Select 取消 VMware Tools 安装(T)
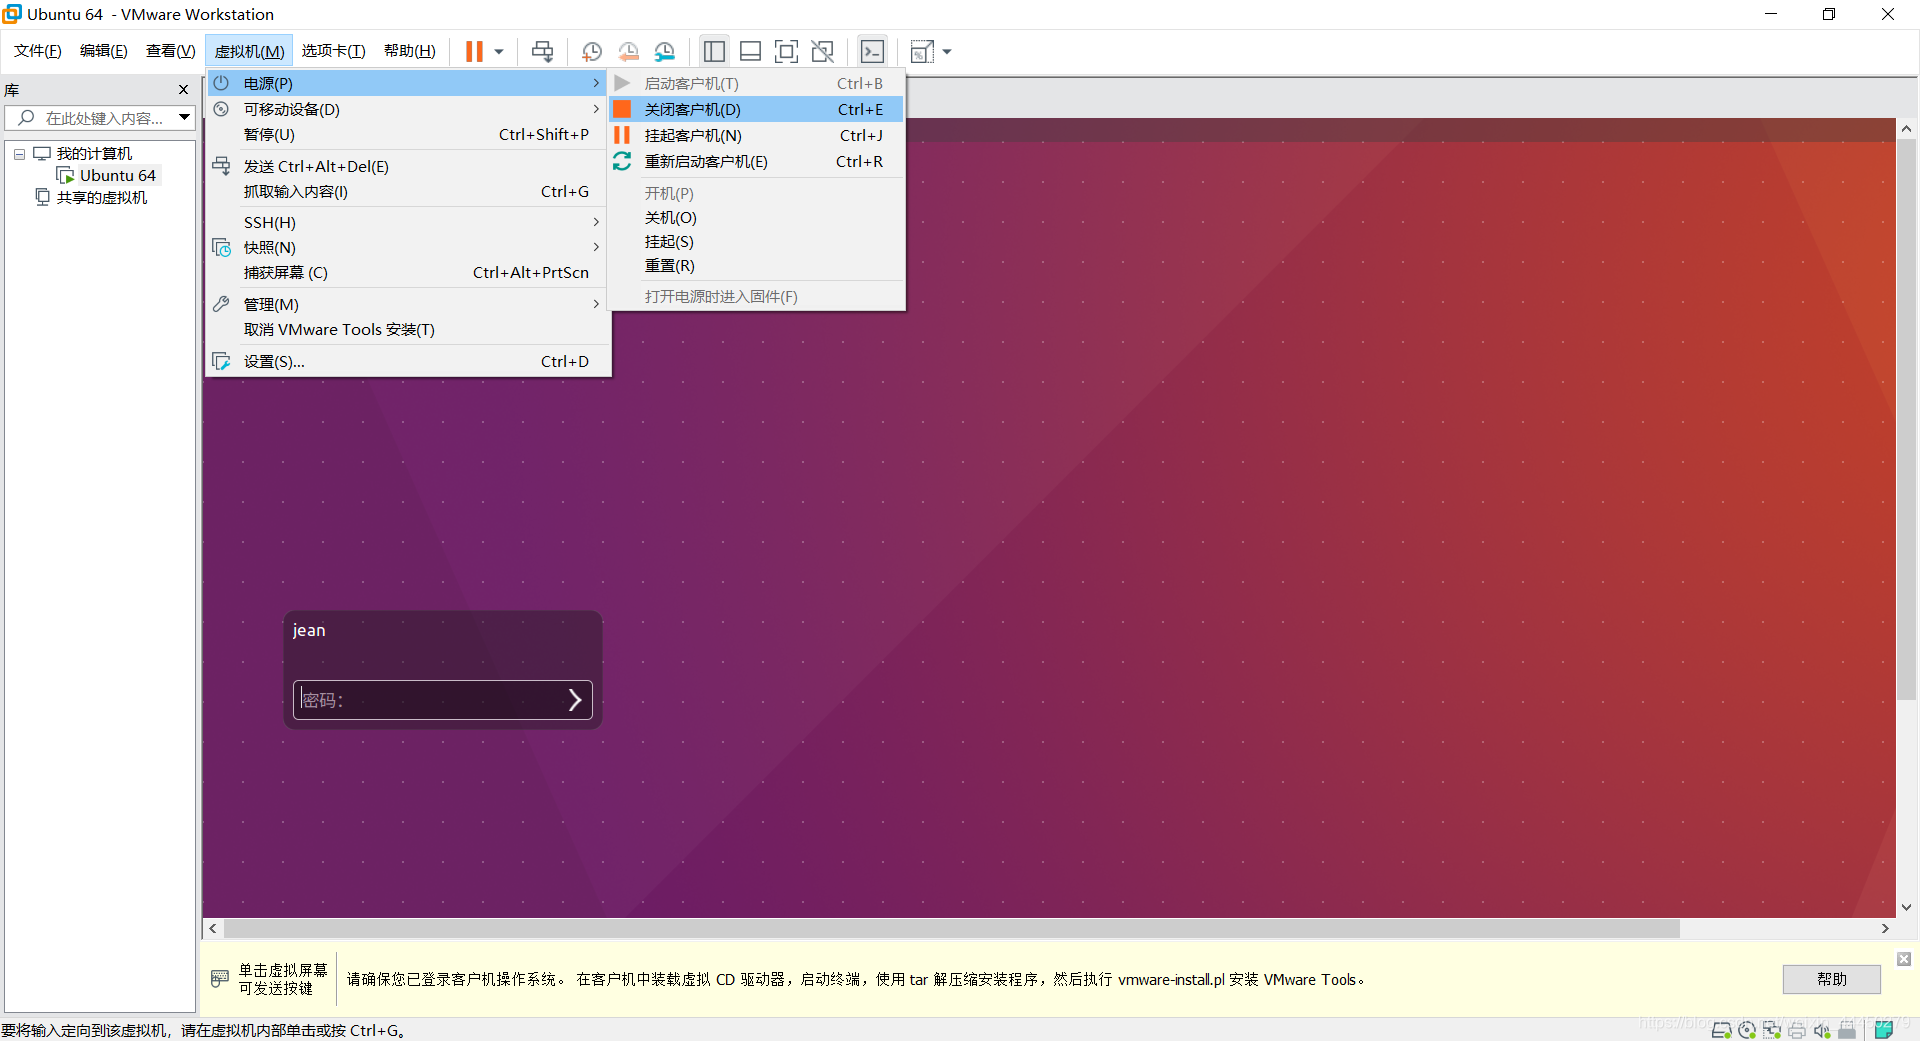This screenshot has height=1041, width=1920. [407, 329]
